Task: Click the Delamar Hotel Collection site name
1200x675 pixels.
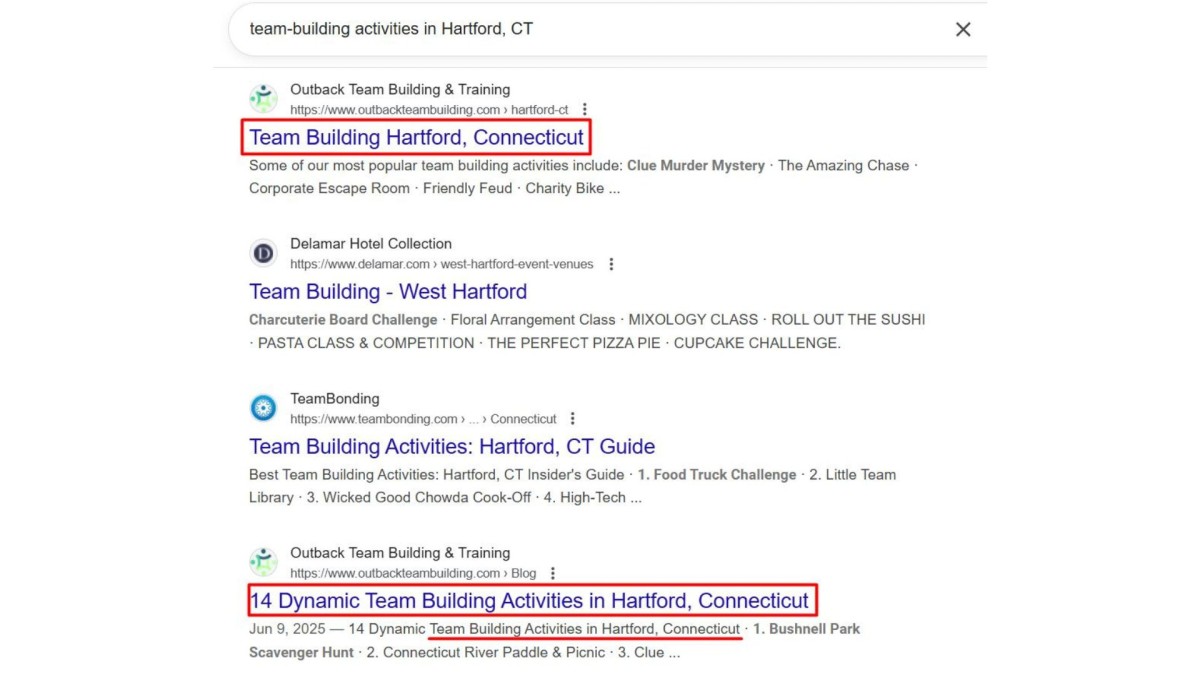Action: pyautogui.click(x=371, y=244)
